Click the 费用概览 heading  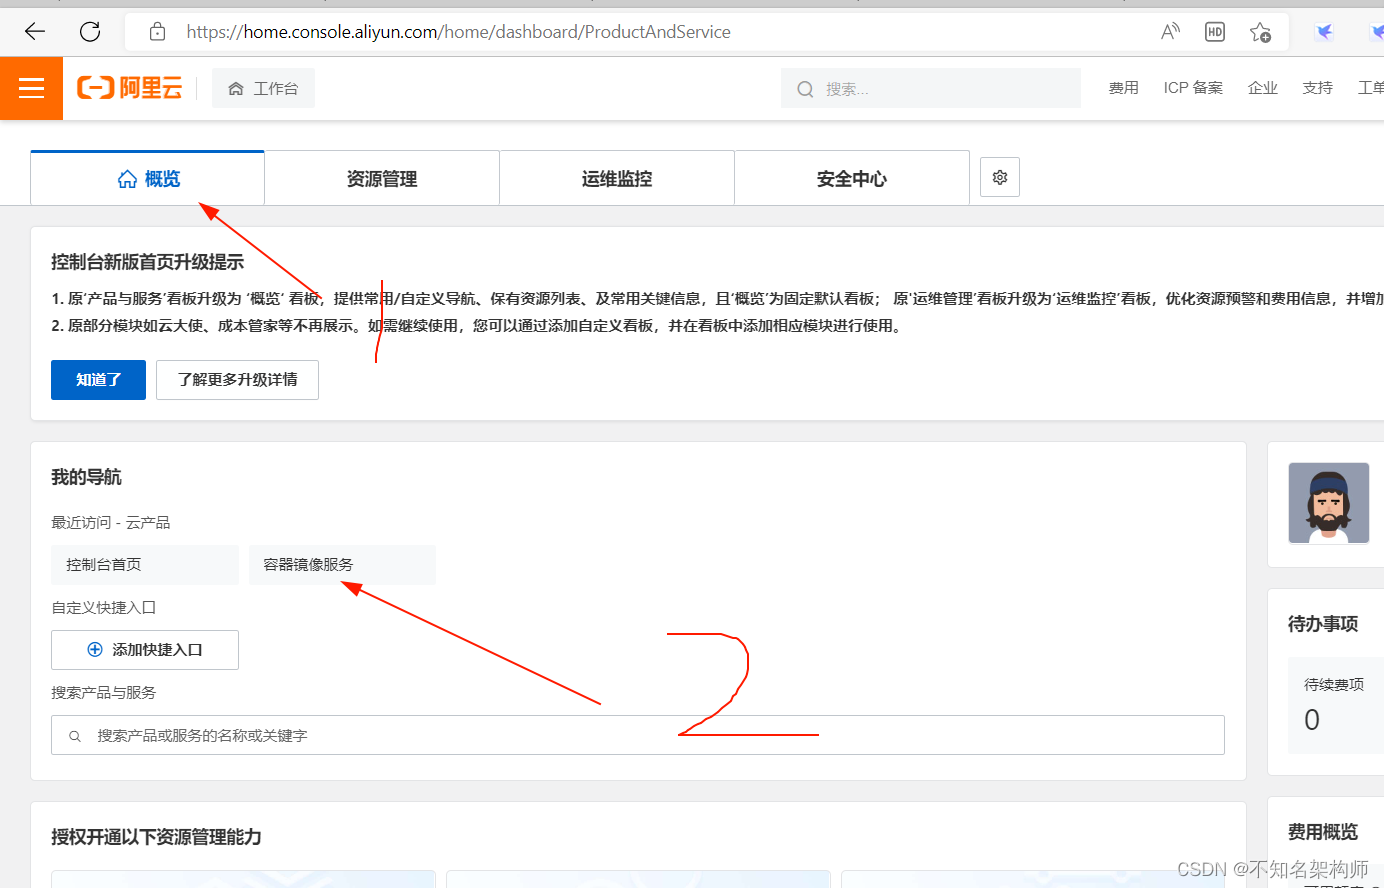point(1323,832)
